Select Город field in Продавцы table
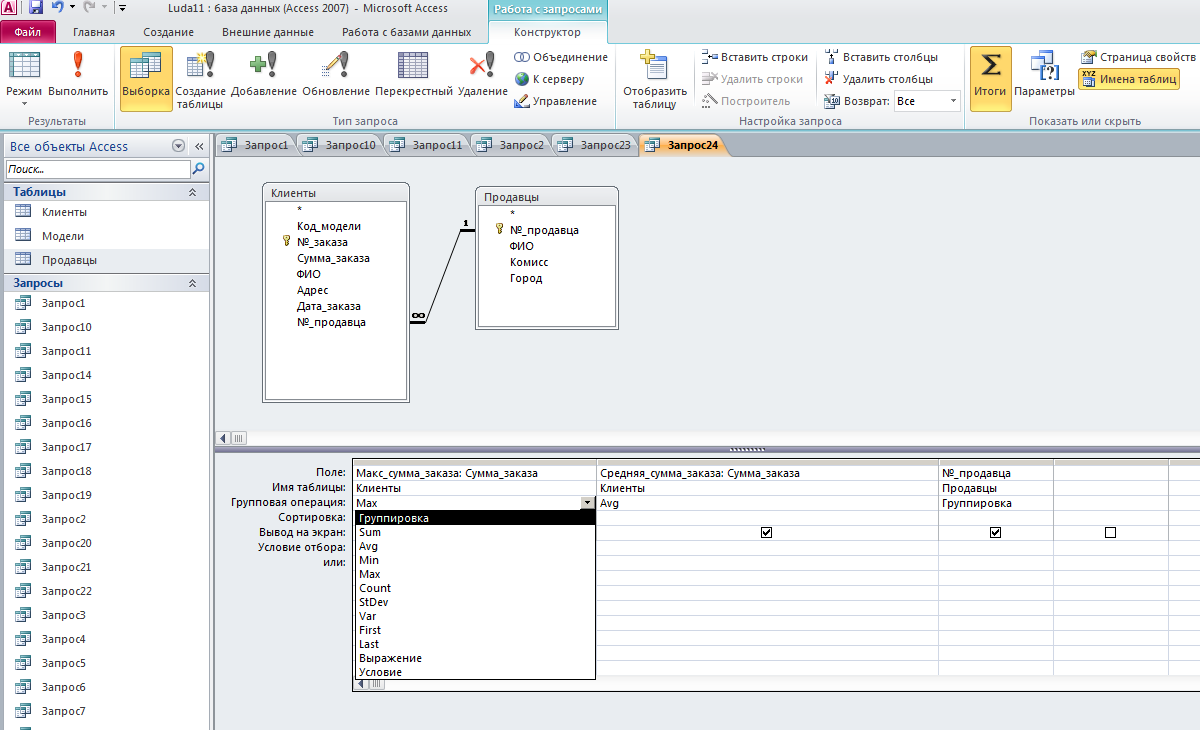Screen dimensions: 1200x730 coord(526,278)
